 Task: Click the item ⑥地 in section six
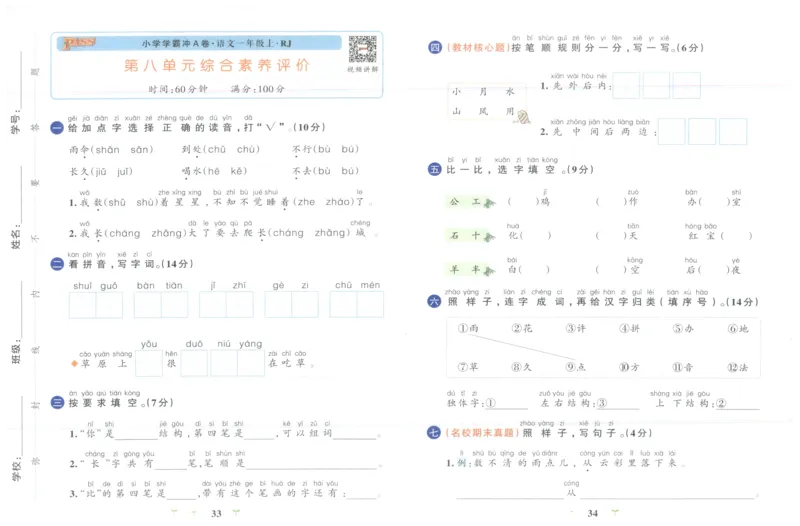pyautogui.click(x=738, y=328)
